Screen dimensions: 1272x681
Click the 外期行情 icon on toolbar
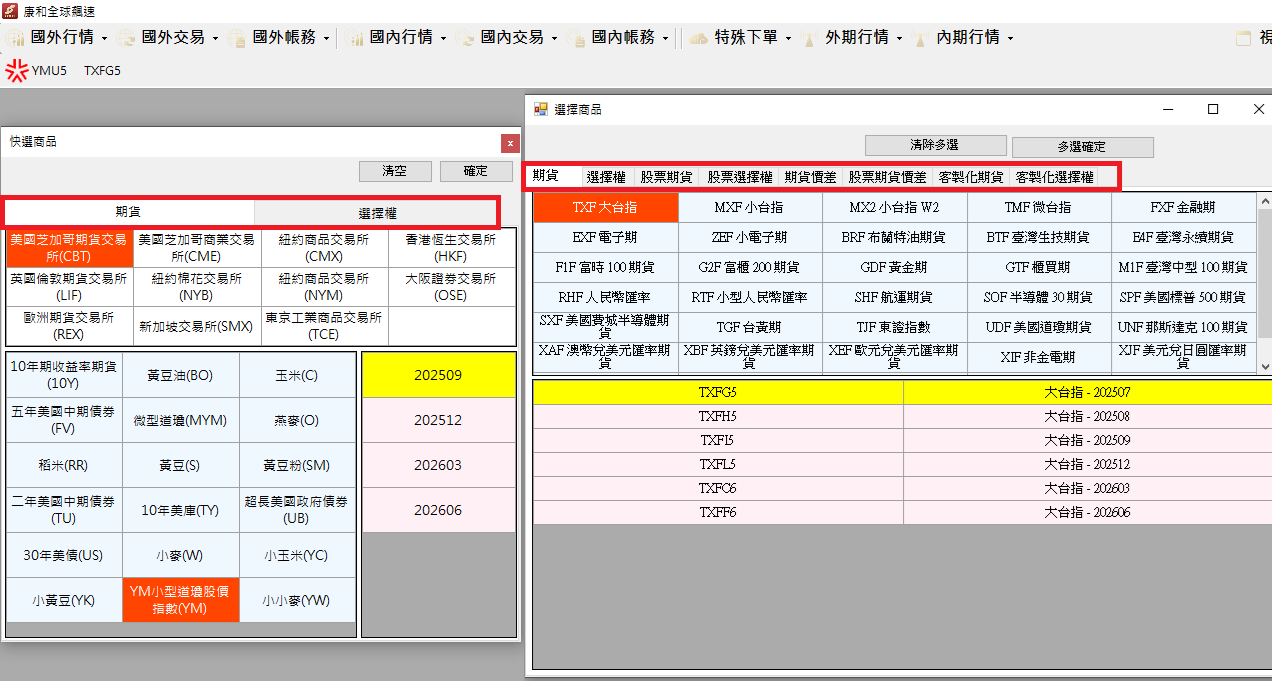(807, 38)
